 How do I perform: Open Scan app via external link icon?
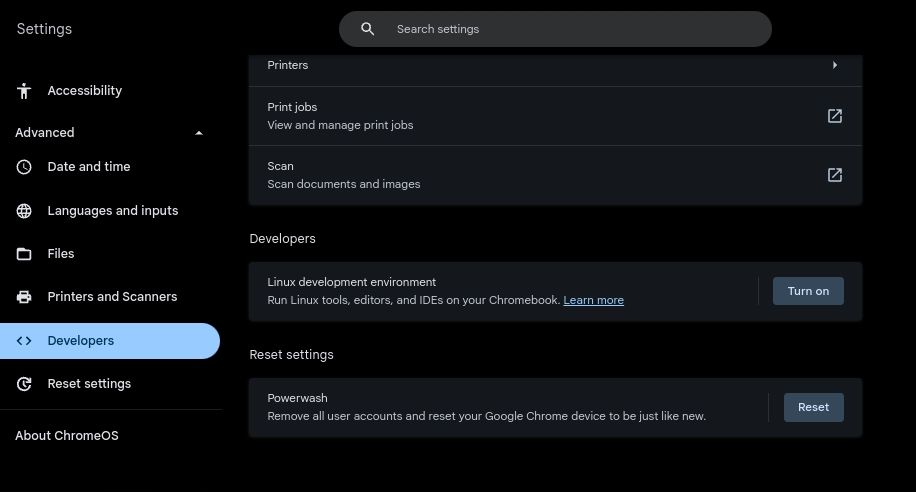point(835,175)
